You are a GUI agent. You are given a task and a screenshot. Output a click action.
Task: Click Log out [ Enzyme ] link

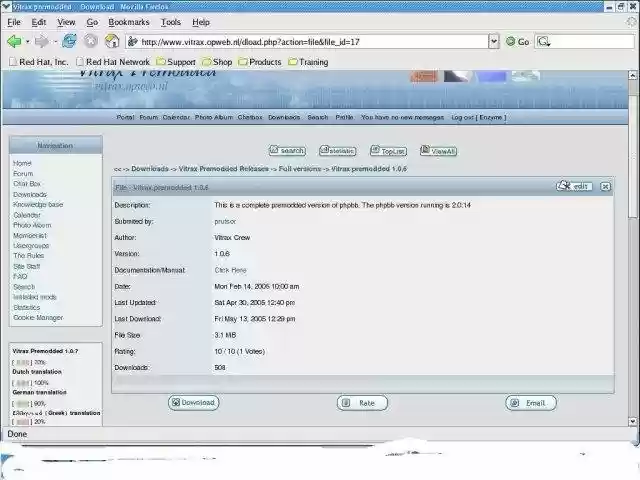click(x=478, y=117)
